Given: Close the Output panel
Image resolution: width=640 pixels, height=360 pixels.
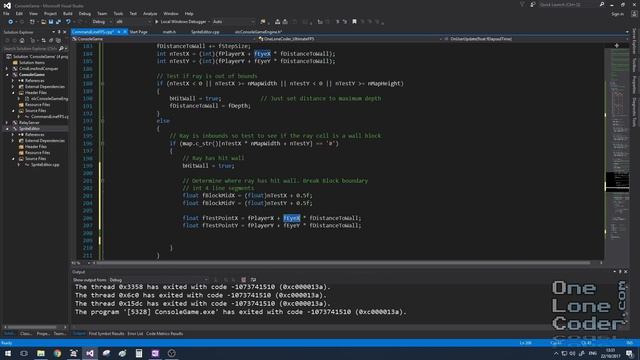Looking at the screenshot, I should [x=626, y=271].
